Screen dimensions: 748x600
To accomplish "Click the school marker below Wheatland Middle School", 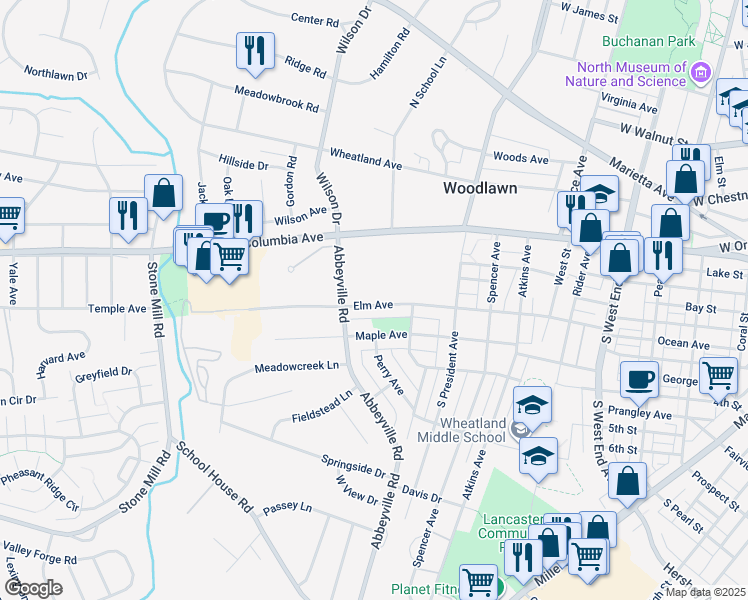I will pyautogui.click(x=538, y=458).
